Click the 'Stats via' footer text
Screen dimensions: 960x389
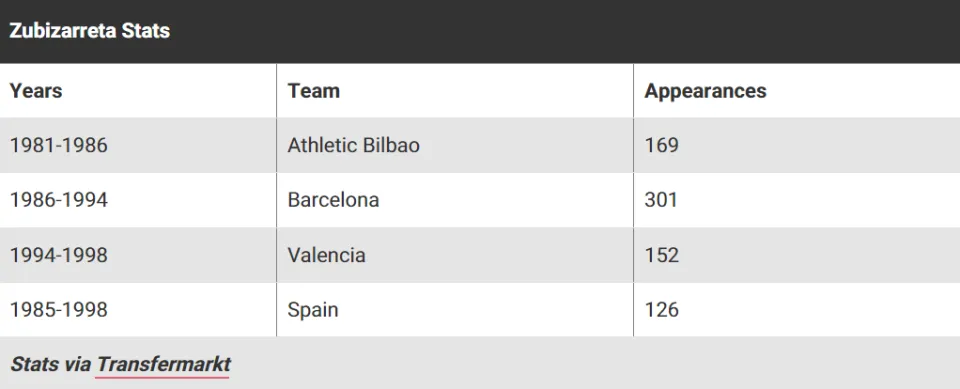(51, 364)
